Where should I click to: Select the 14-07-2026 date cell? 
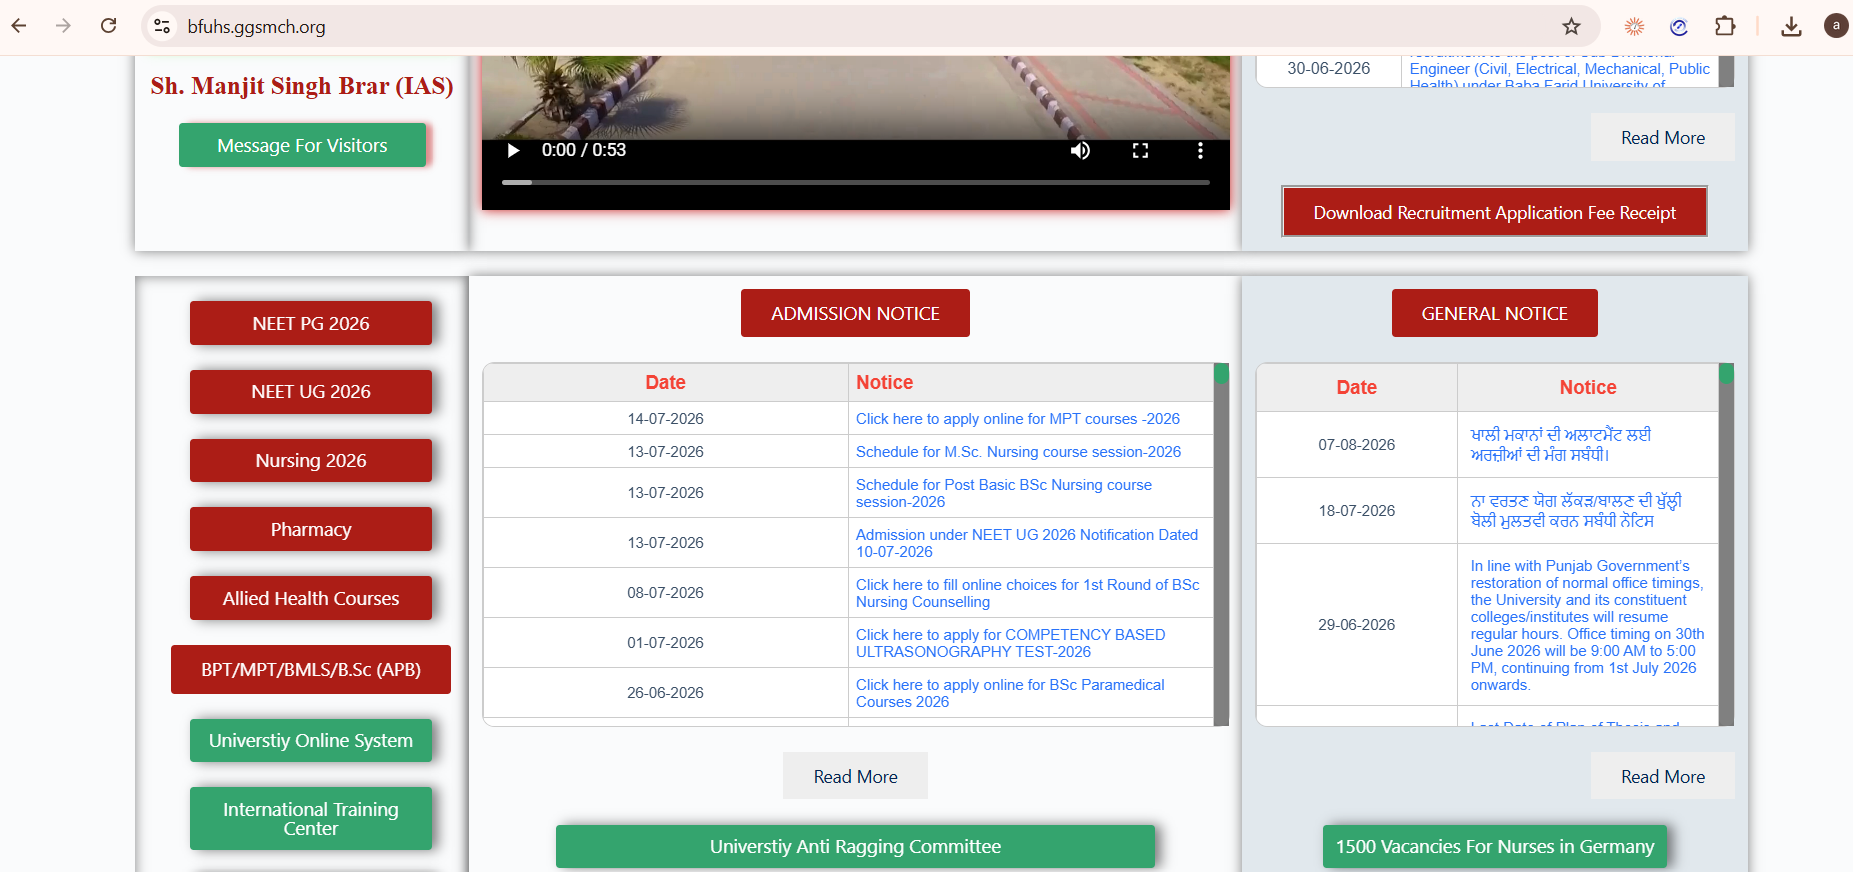(x=665, y=419)
